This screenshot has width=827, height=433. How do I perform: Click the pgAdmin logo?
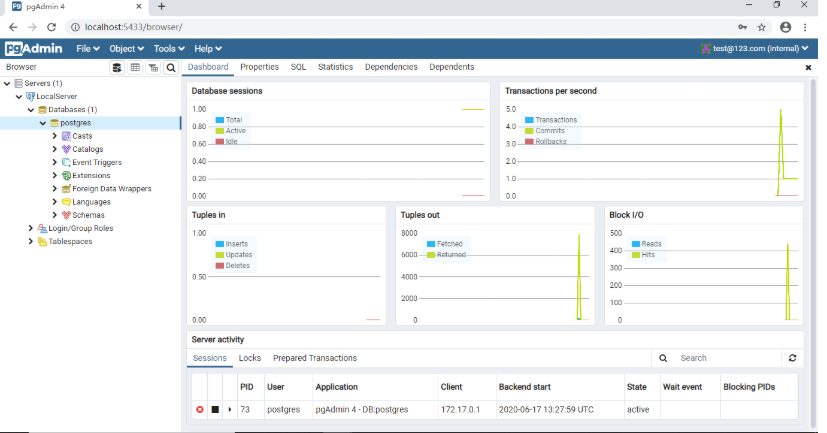[x=34, y=49]
